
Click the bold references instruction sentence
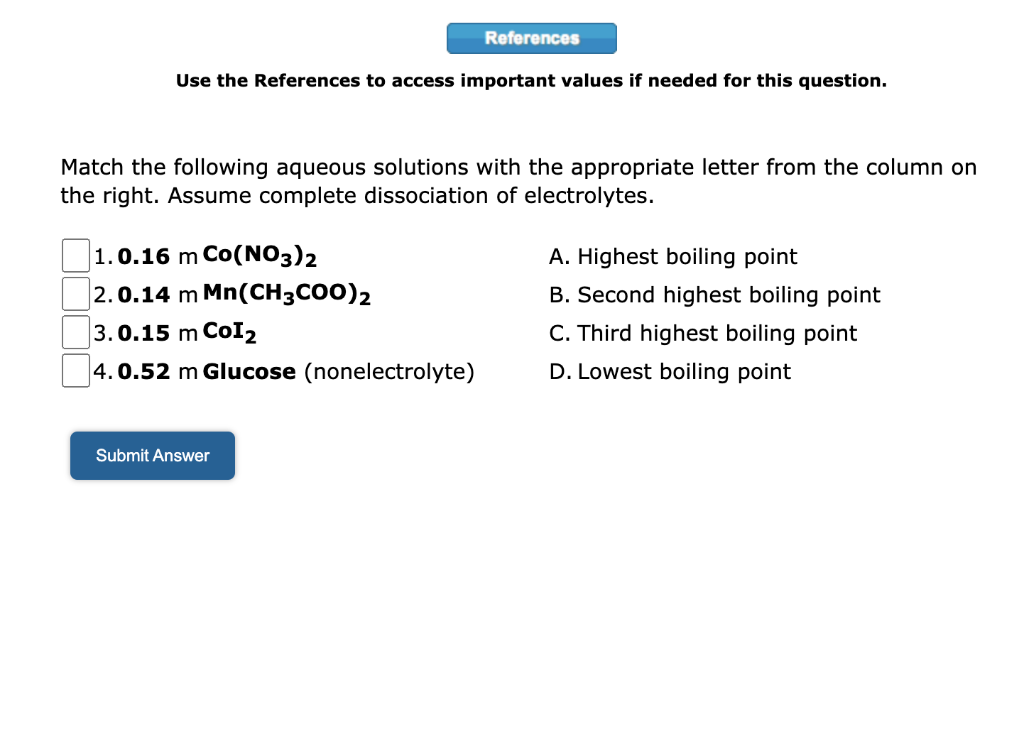pos(531,81)
